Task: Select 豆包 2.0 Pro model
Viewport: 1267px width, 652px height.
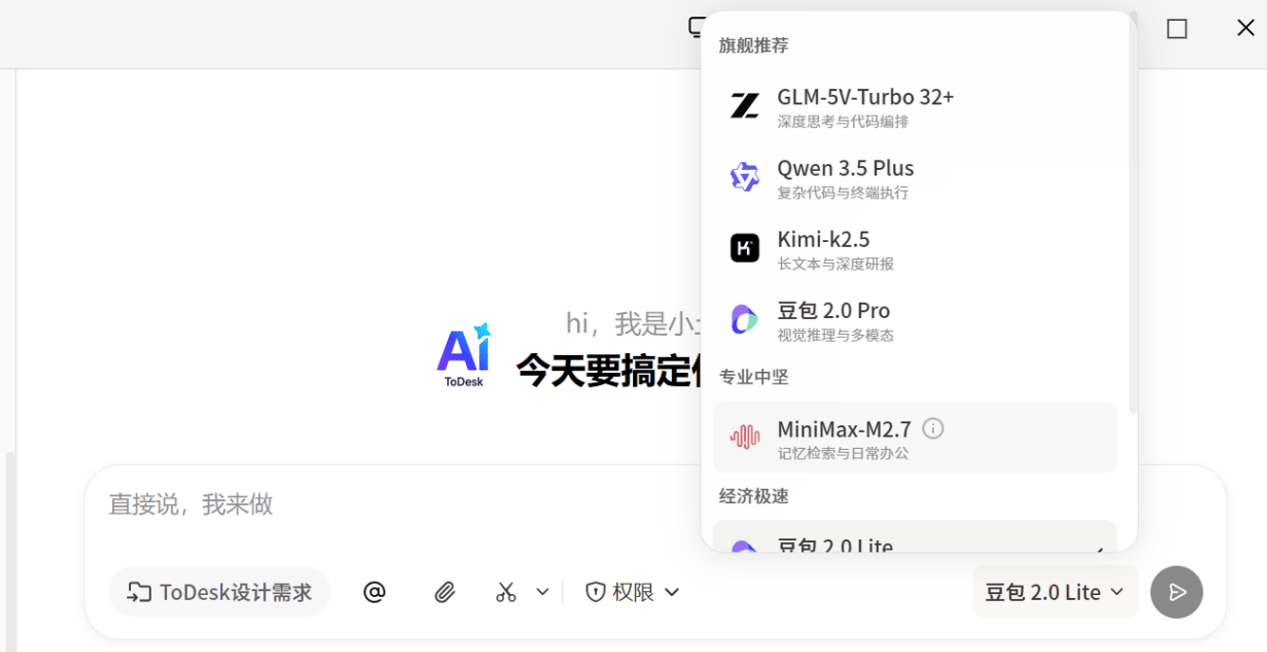Action: pos(914,320)
